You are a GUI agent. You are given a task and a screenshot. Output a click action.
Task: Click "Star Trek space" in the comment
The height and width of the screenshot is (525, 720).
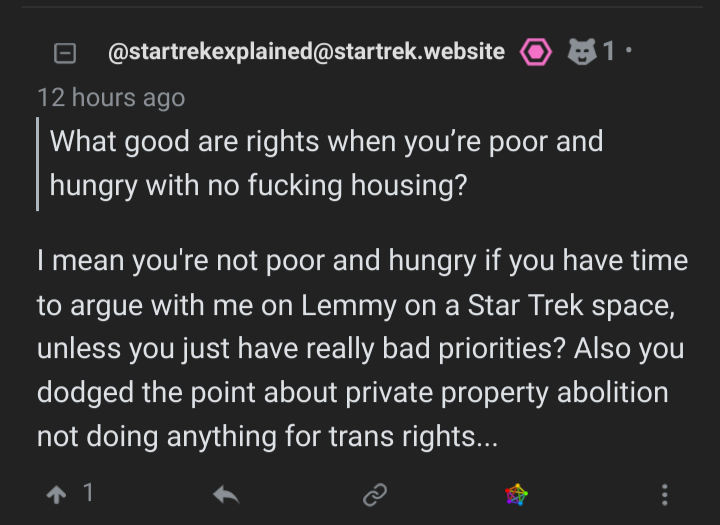pyautogui.click(x=571, y=305)
